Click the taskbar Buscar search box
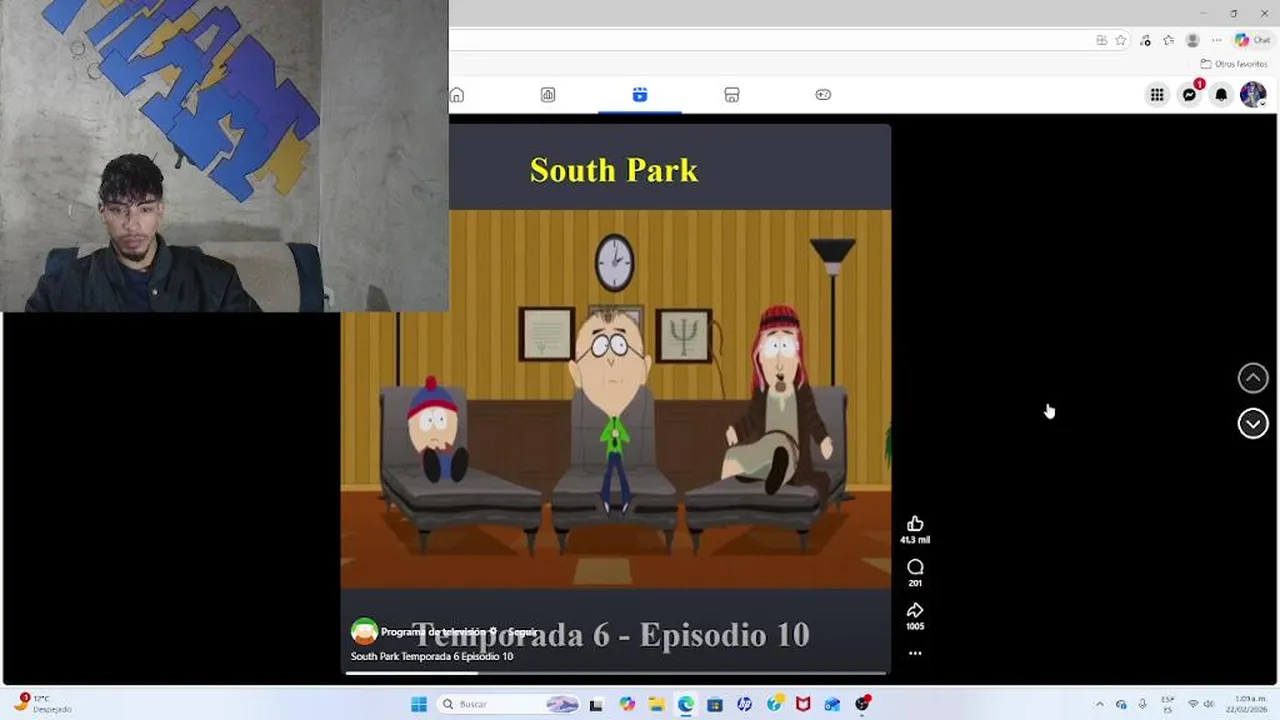The width and height of the screenshot is (1280, 720). tap(510, 704)
